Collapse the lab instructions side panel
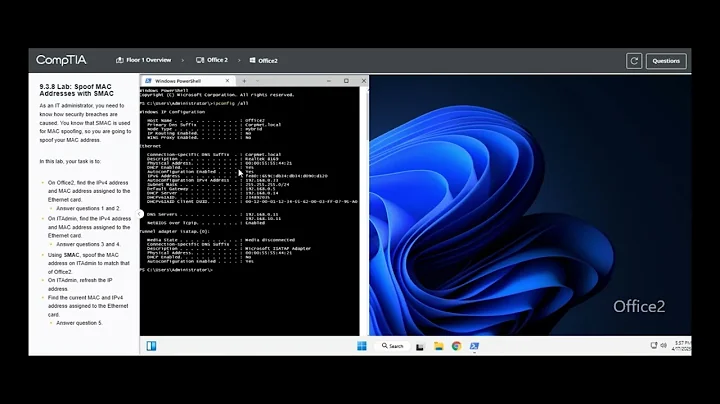 click(x=140, y=213)
